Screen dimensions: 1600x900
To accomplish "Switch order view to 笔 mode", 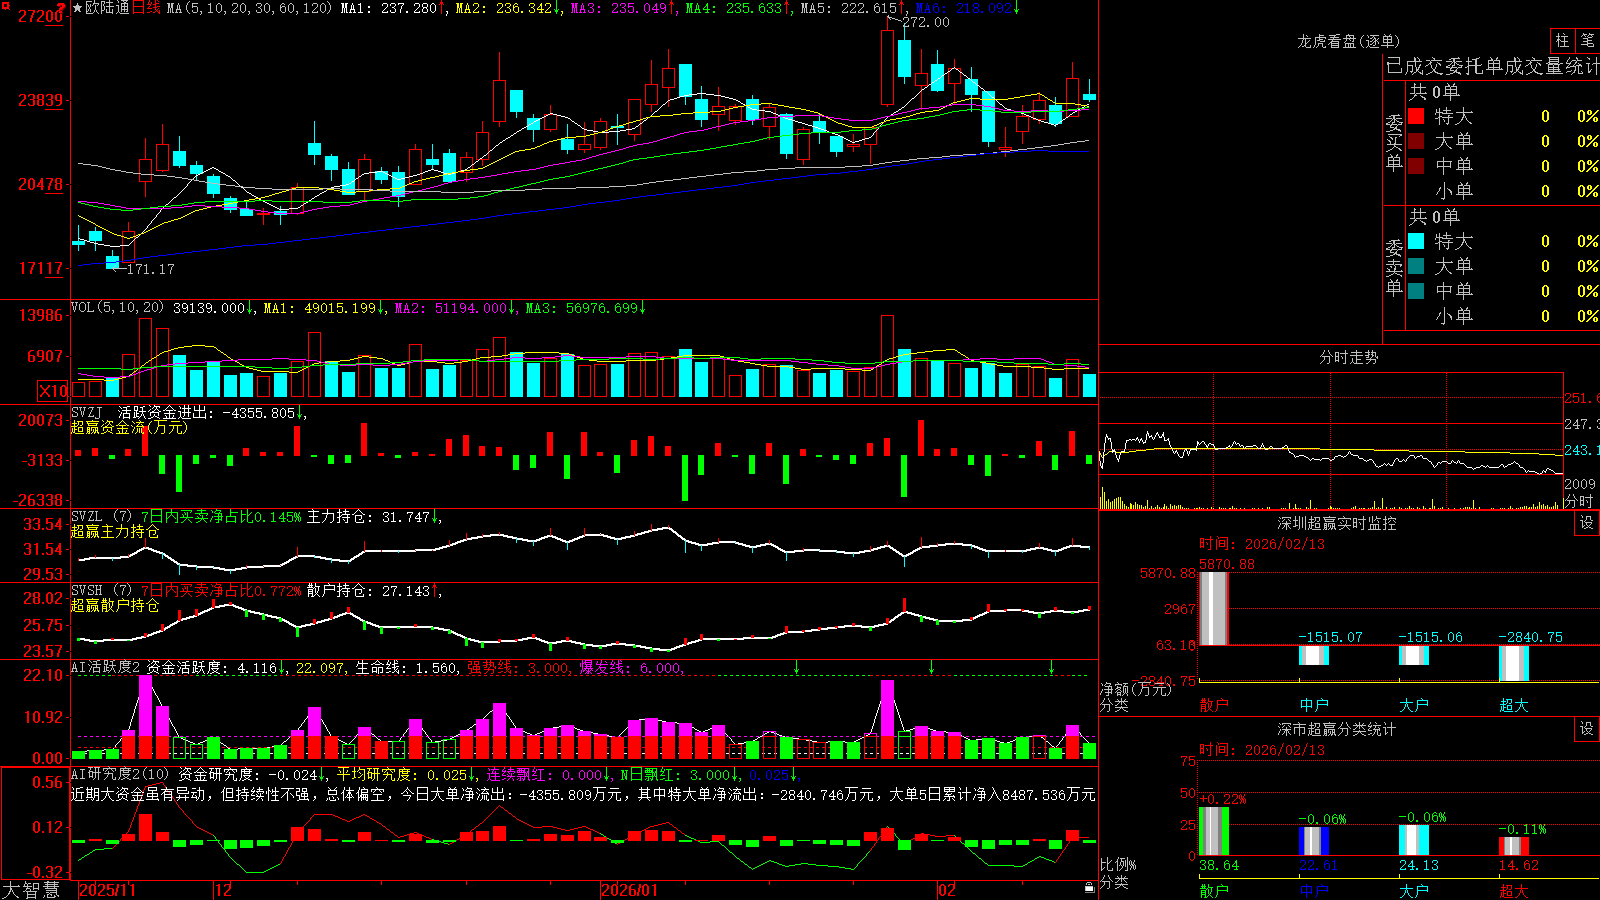I will tap(1587, 40).
